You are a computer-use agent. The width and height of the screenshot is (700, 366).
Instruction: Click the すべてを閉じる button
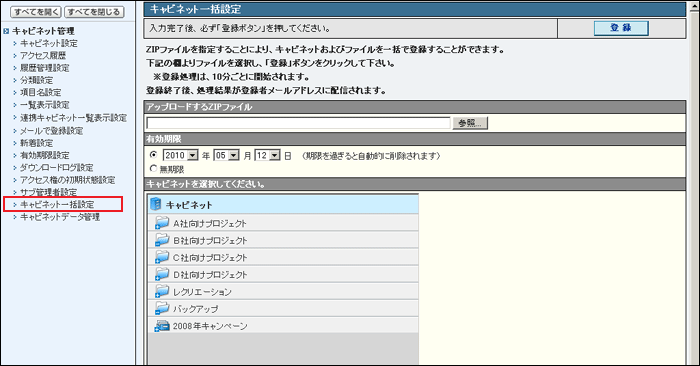coord(94,12)
